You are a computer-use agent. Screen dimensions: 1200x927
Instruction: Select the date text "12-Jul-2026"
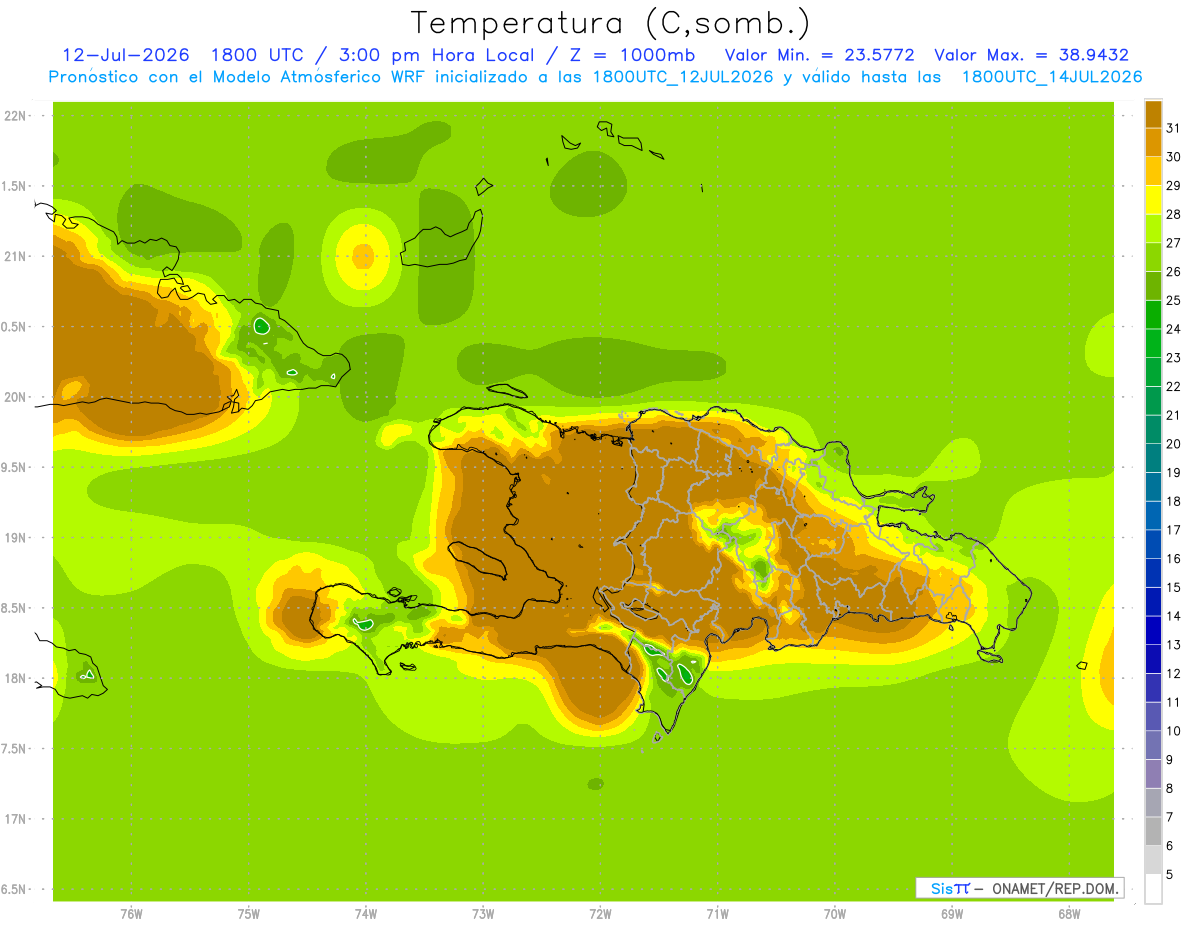(x=126, y=55)
